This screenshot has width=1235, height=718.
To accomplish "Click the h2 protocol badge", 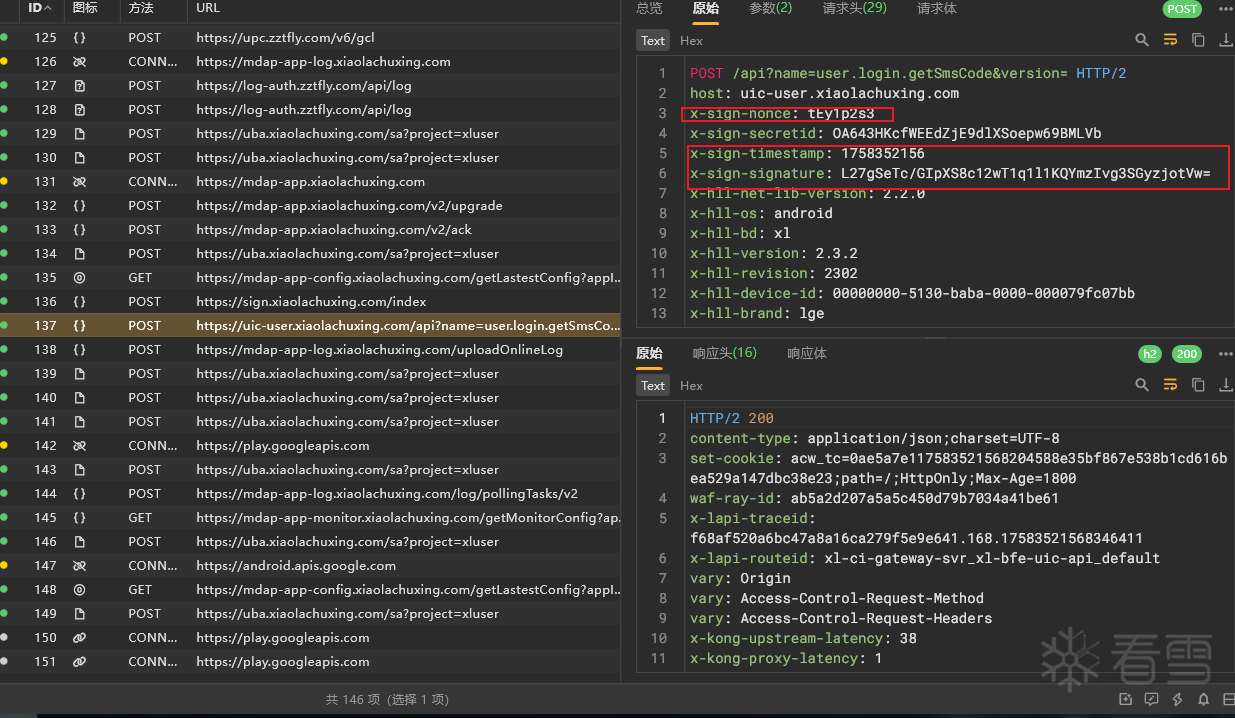I will tap(1151, 354).
